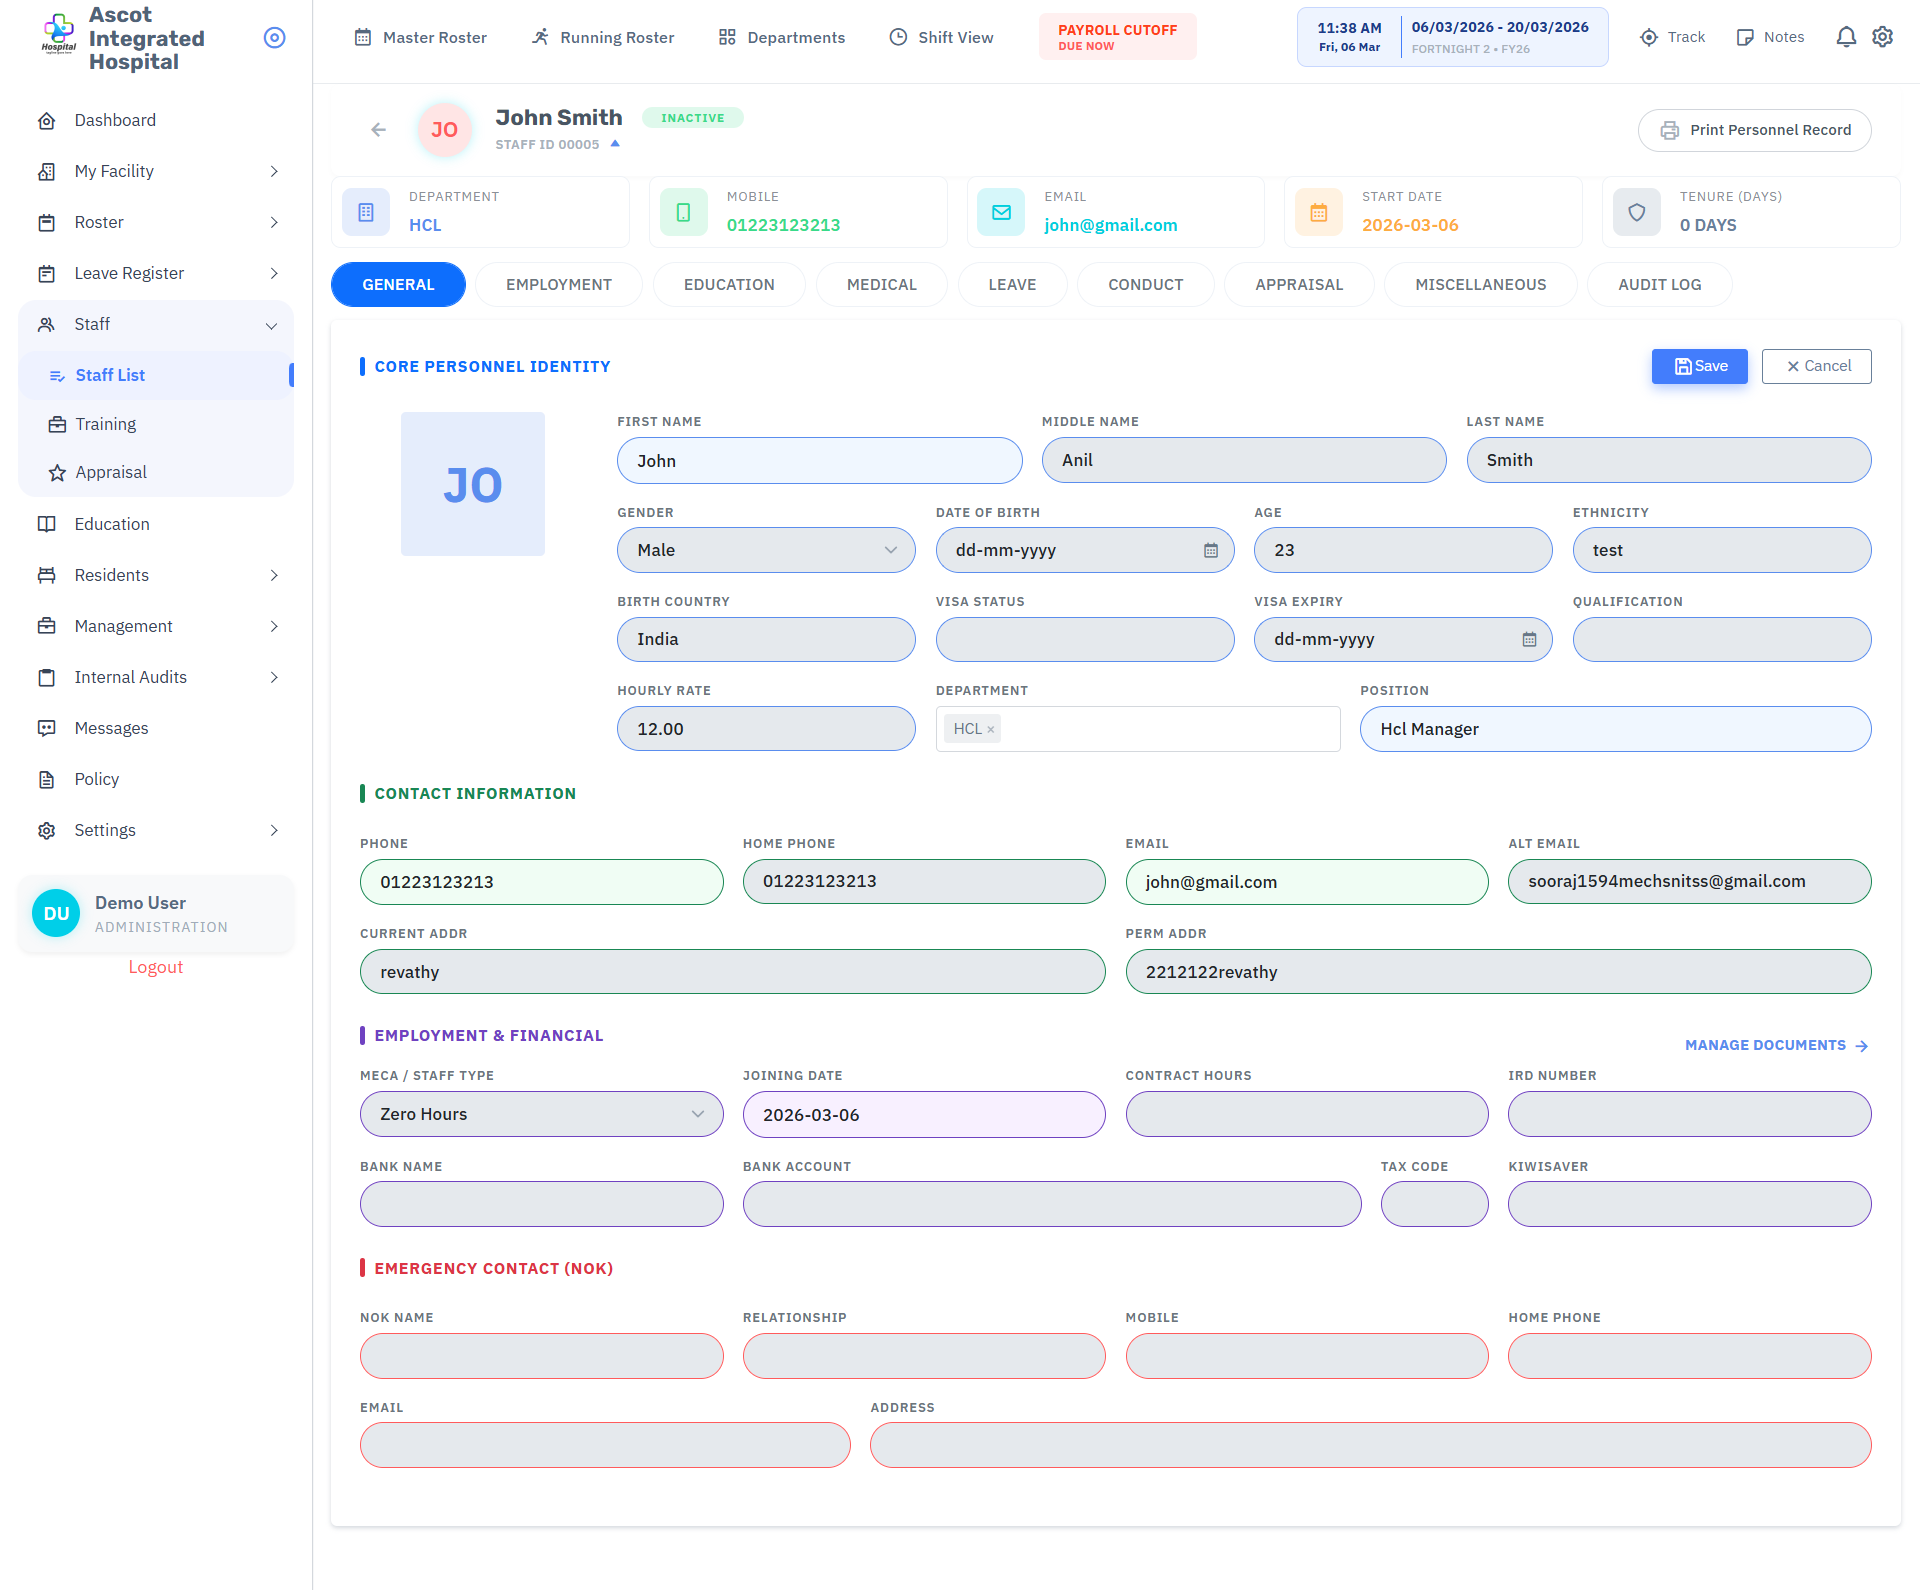
Task: Click the Hourly Rate input field
Action: tap(766, 730)
